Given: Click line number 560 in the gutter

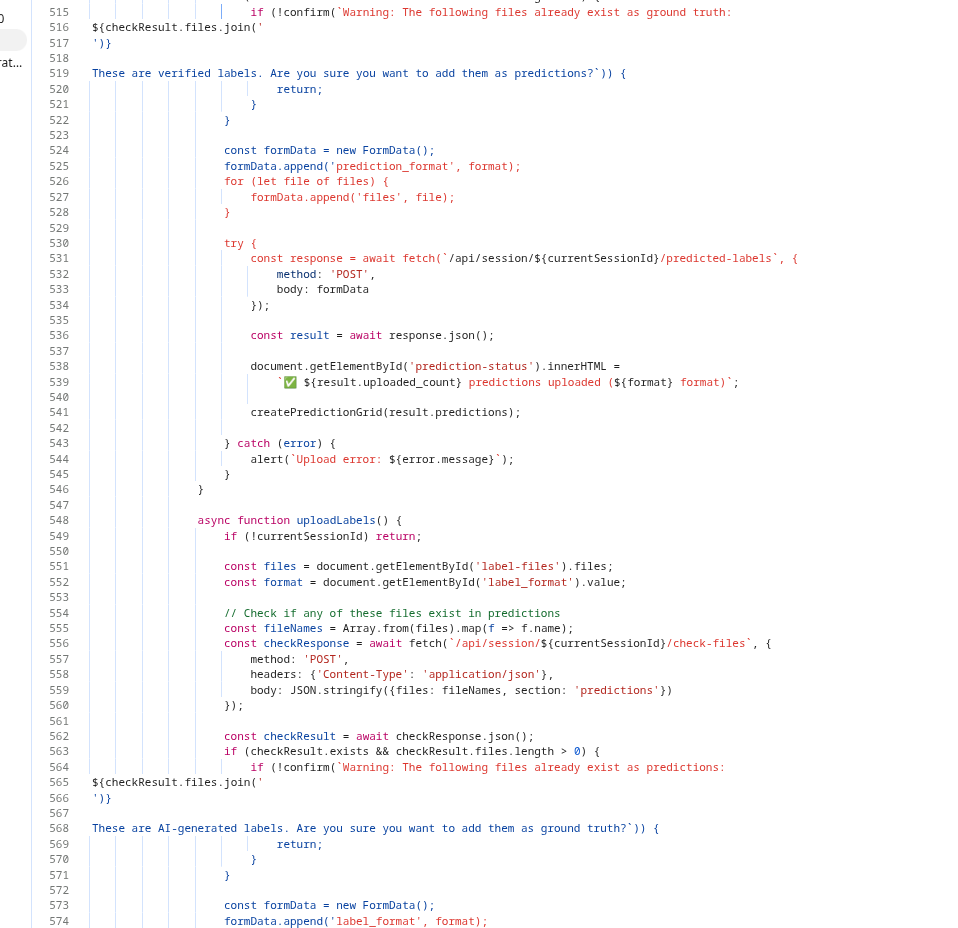Looking at the screenshot, I should [x=59, y=706].
